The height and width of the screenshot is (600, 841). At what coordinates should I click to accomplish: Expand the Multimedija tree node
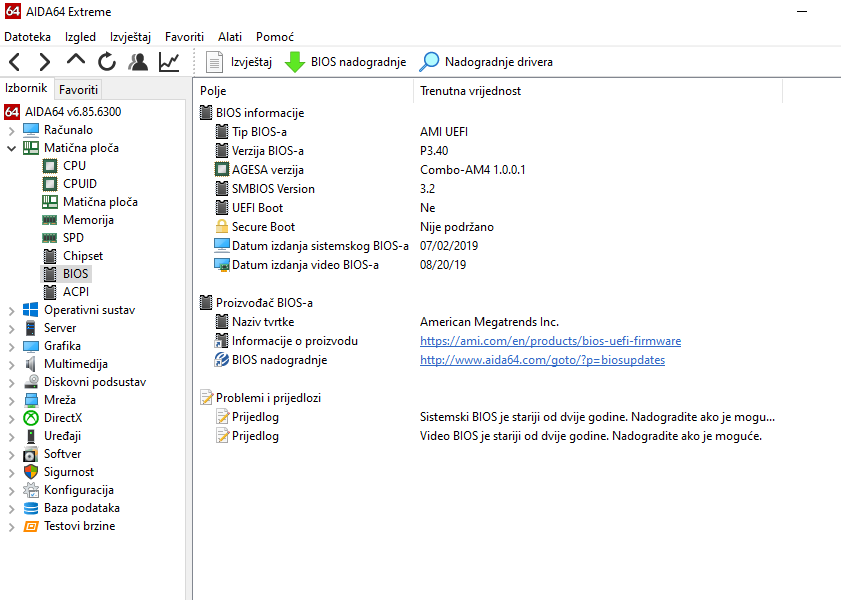(x=11, y=365)
